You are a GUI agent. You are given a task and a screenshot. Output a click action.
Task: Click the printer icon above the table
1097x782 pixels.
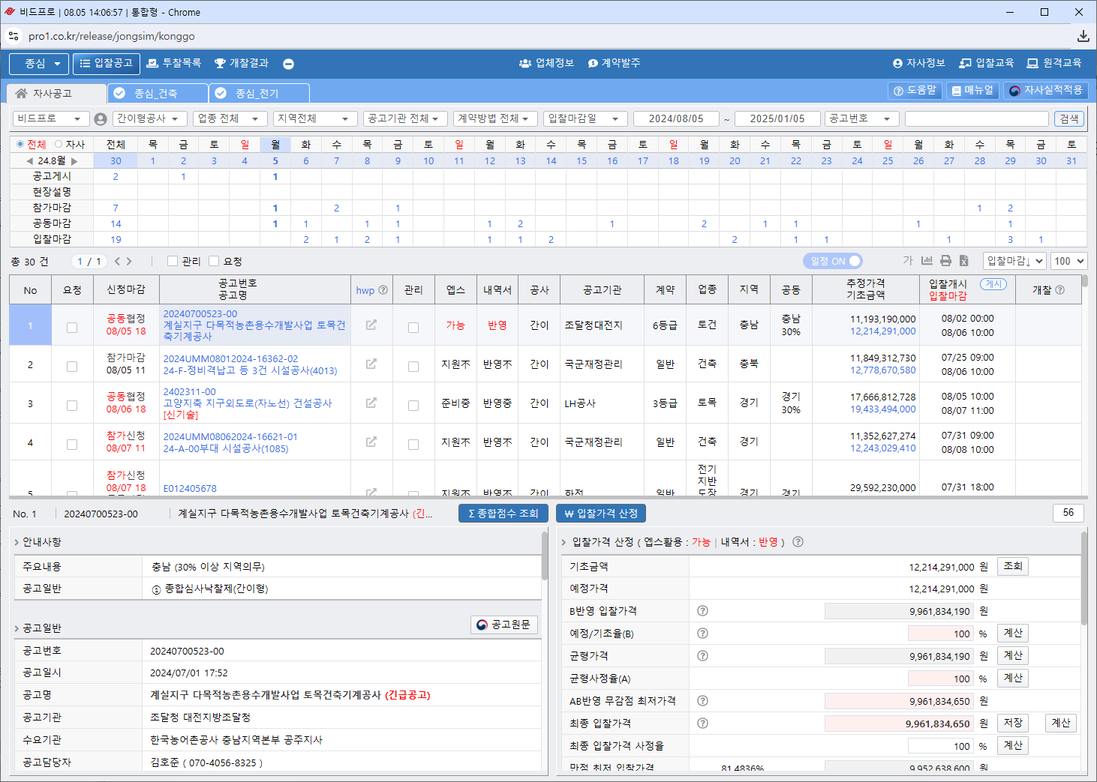[946, 261]
